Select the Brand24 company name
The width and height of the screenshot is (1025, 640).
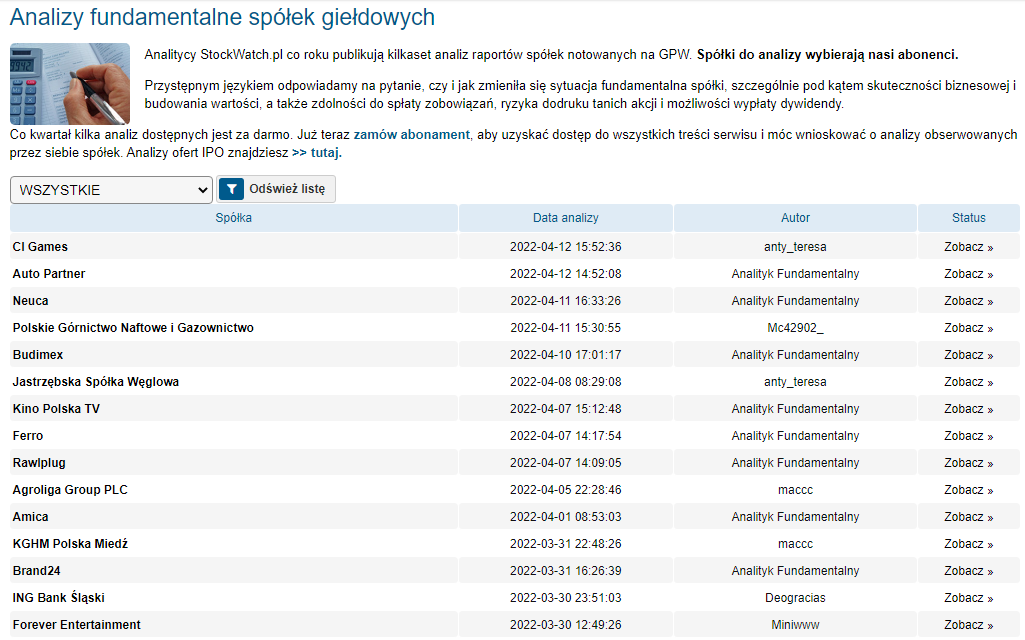[x=37, y=571]
